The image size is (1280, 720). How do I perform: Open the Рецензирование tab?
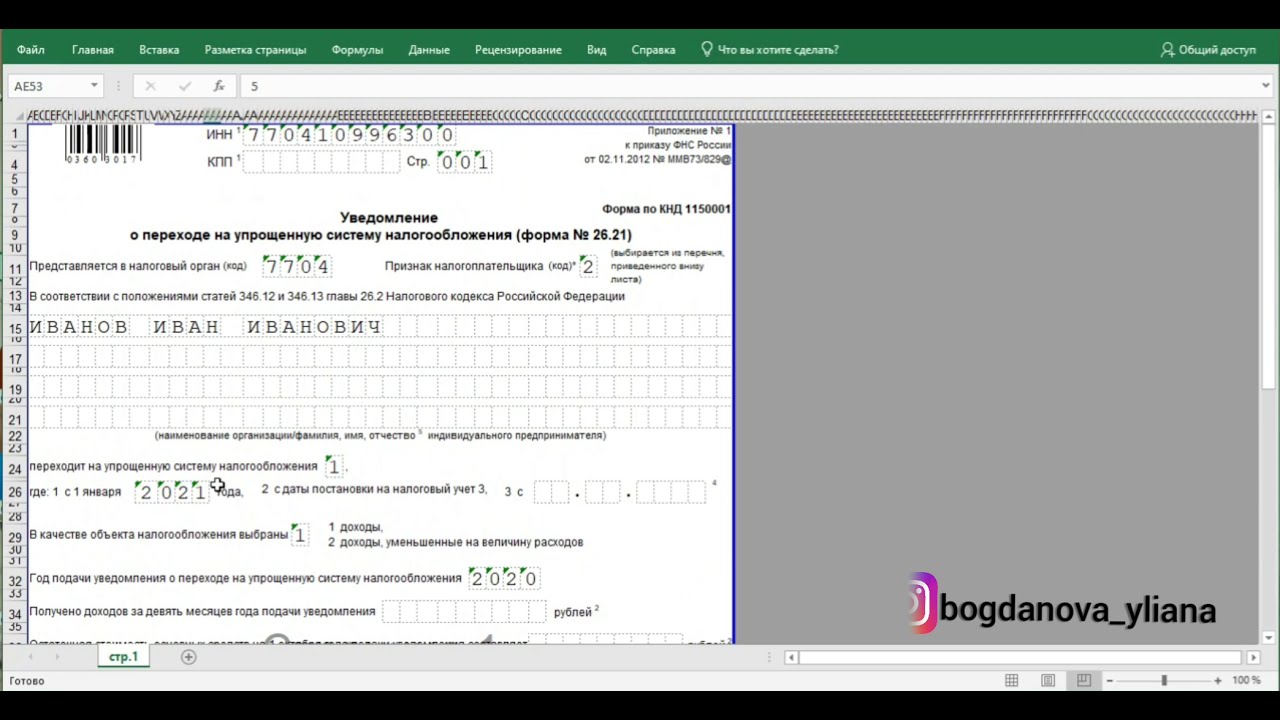click(x=518, y=49)
